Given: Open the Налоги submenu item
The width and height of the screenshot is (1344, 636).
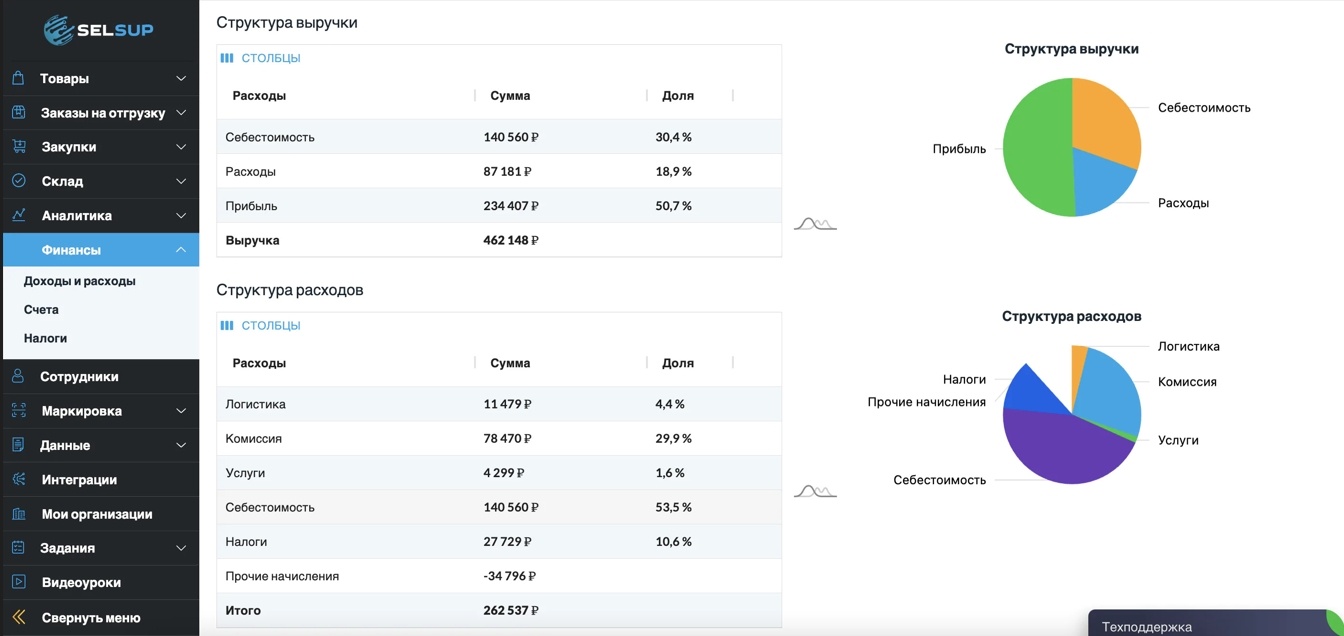Looking at the screenshot, I should (x=46, y=338).
